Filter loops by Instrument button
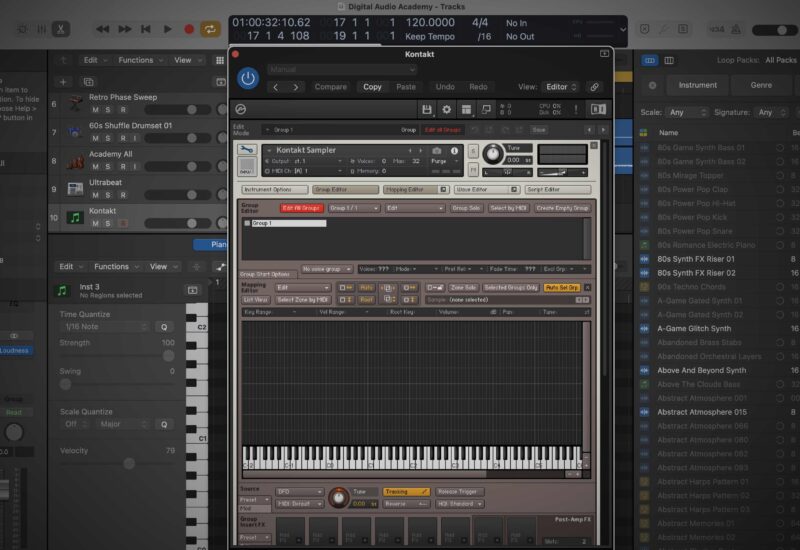 pyautogui.click(x=697, y=85)
